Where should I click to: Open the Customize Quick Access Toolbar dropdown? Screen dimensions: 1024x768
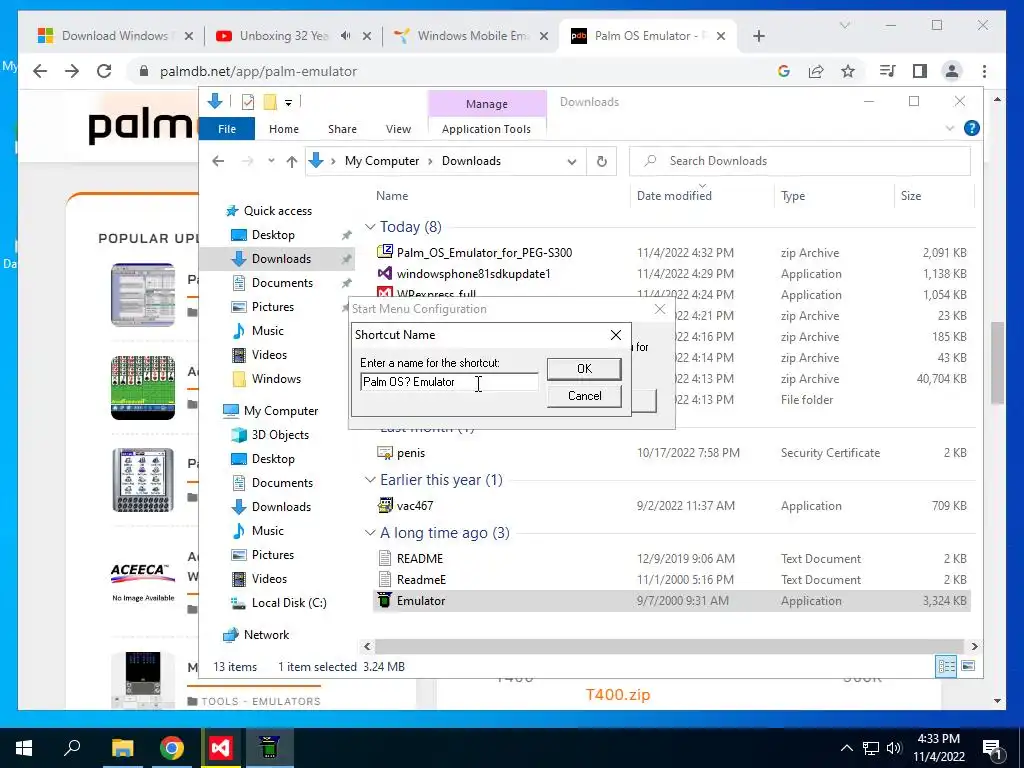(288, 103)
